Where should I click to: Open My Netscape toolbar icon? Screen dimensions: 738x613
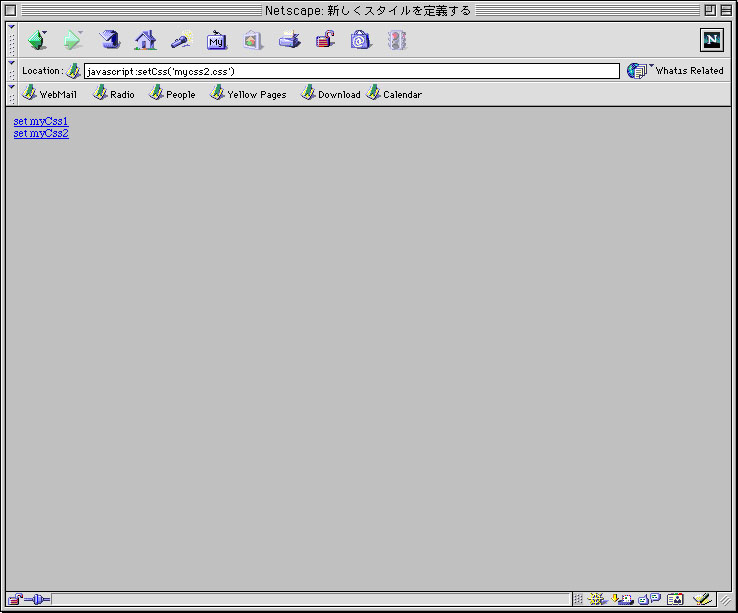[217, 40]
